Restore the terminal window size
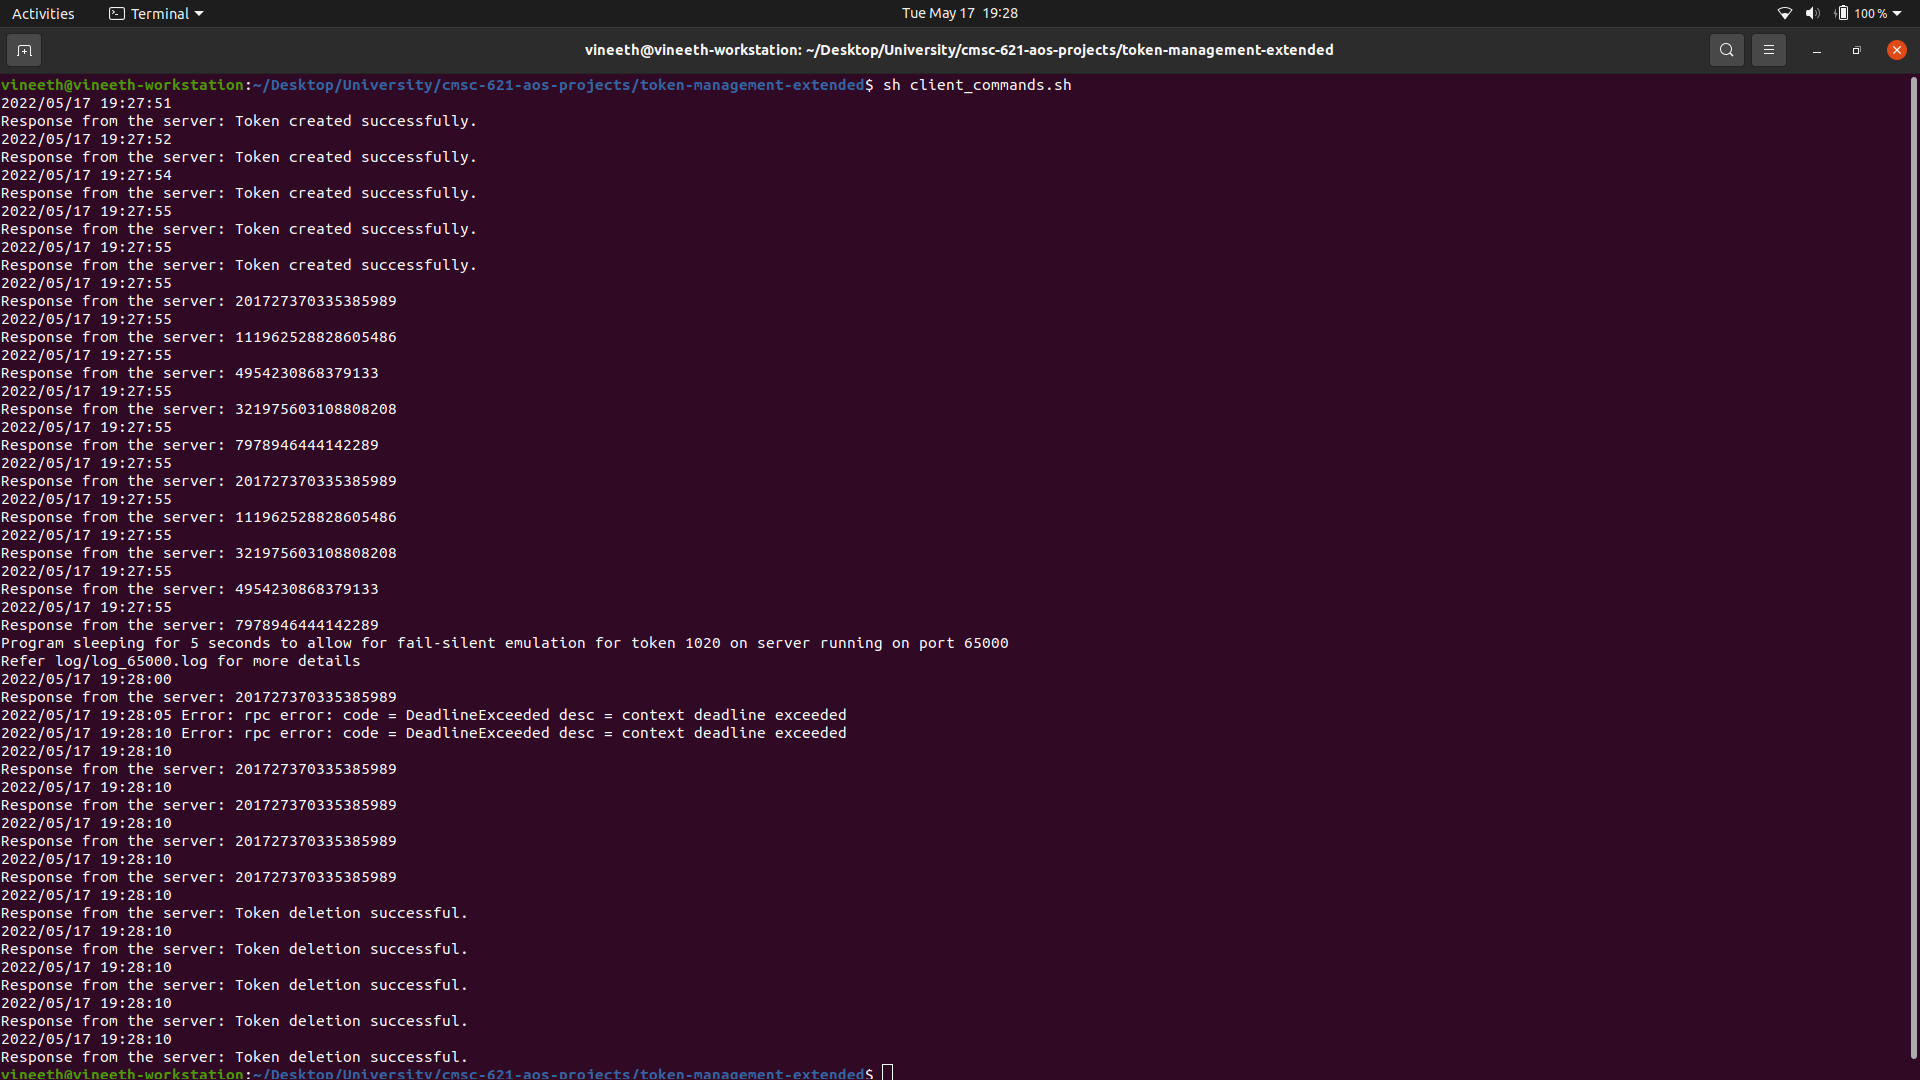Image resolution: width=1920 pixels, height=1080 pixels. [x=1857, y=50]
